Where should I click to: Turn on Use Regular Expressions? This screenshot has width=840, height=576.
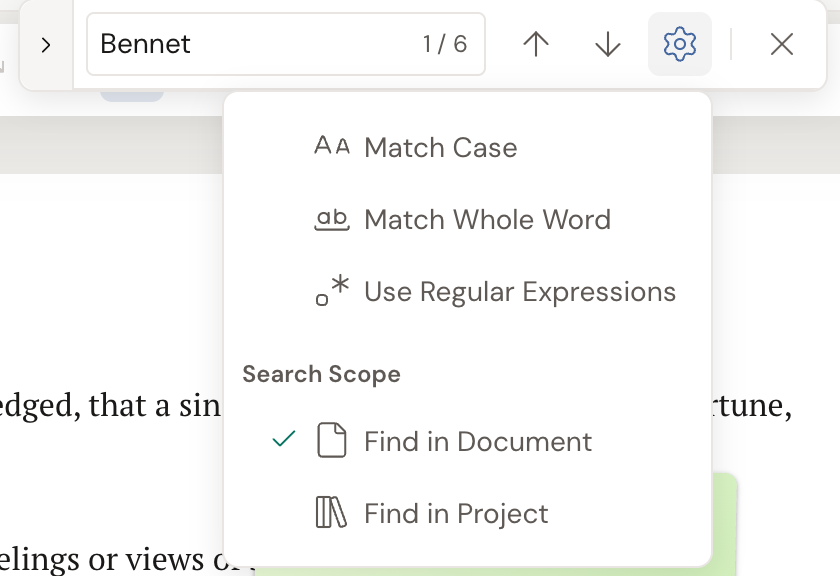[467, 291]
